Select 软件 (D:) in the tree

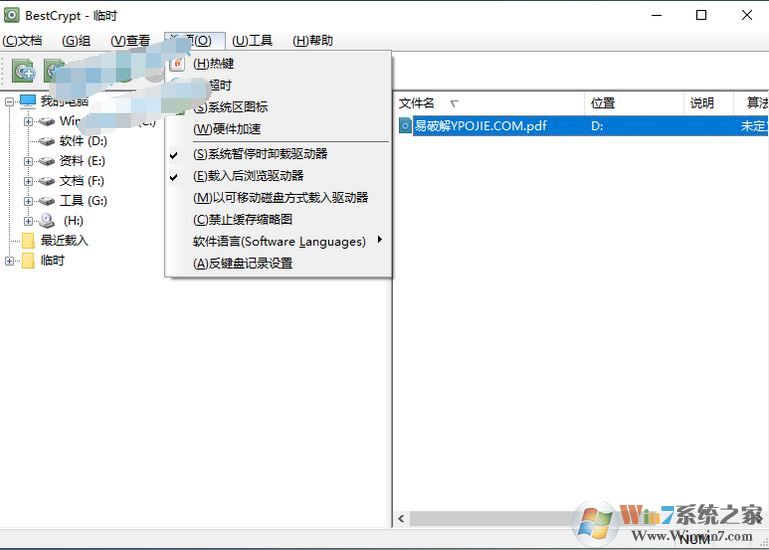tap(83, 141)
